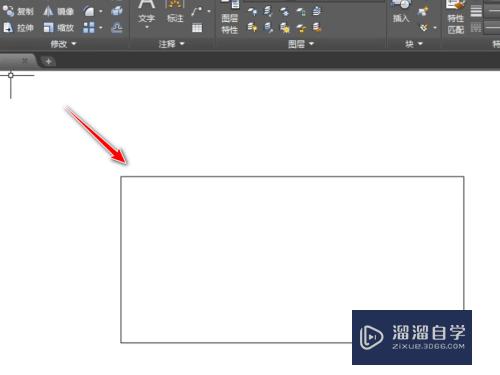Image resolution: width=500 pixels, height=375 pixels.
Task: Select the current drawing file tab
Action: (x=18, y=61)
